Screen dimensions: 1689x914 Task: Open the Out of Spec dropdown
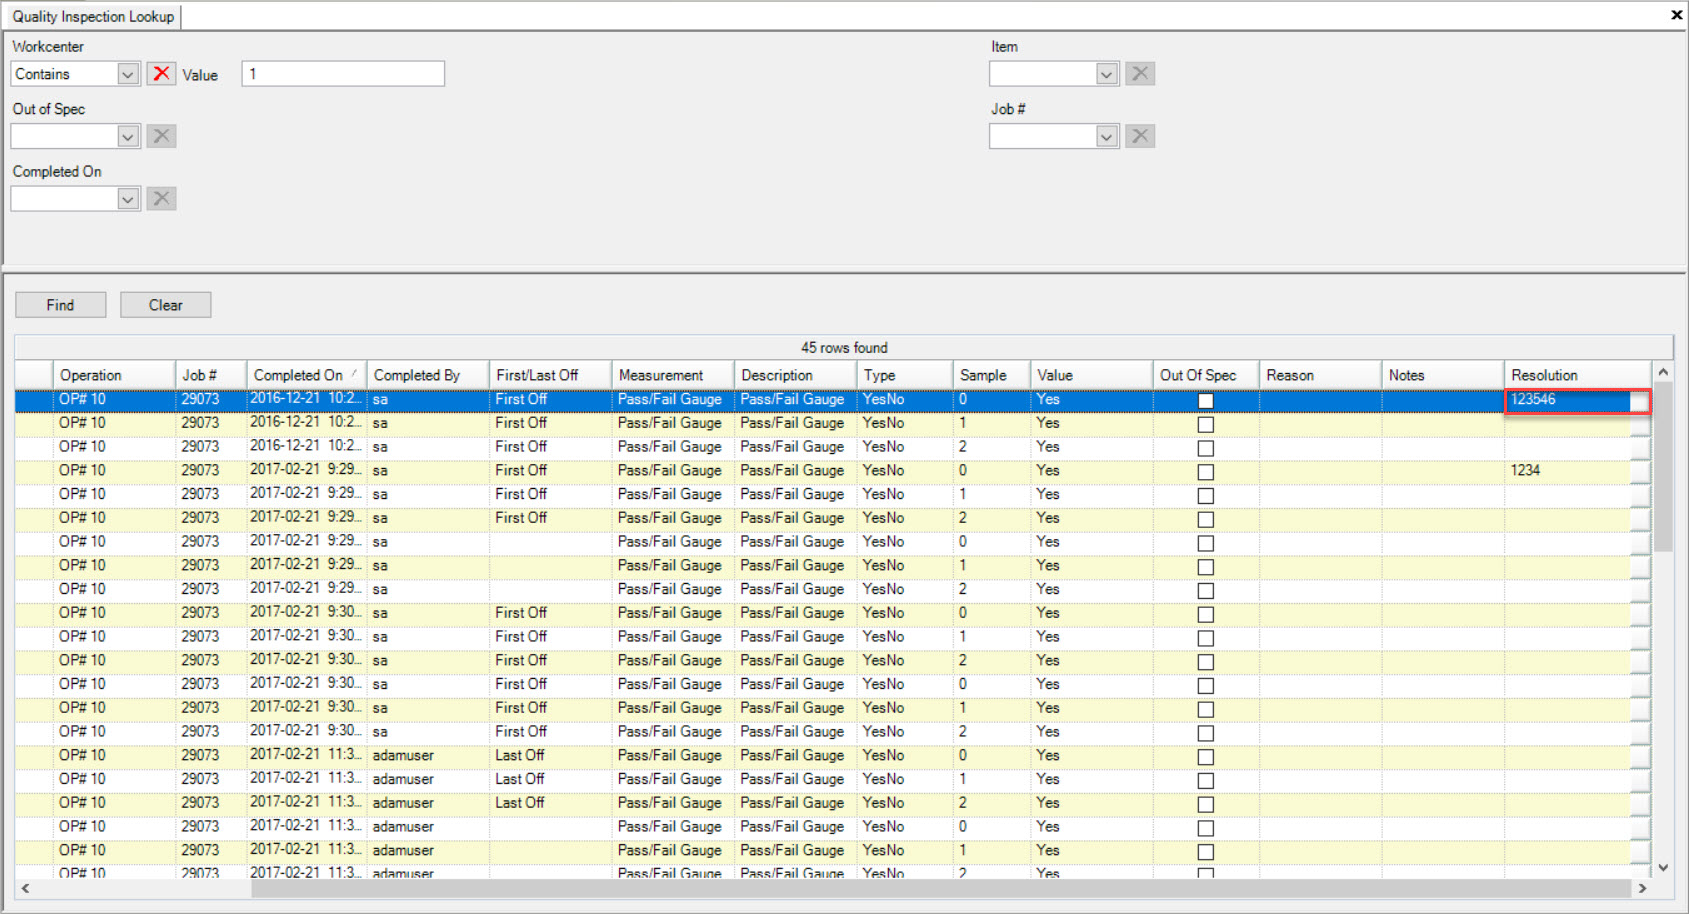[127, 136]
